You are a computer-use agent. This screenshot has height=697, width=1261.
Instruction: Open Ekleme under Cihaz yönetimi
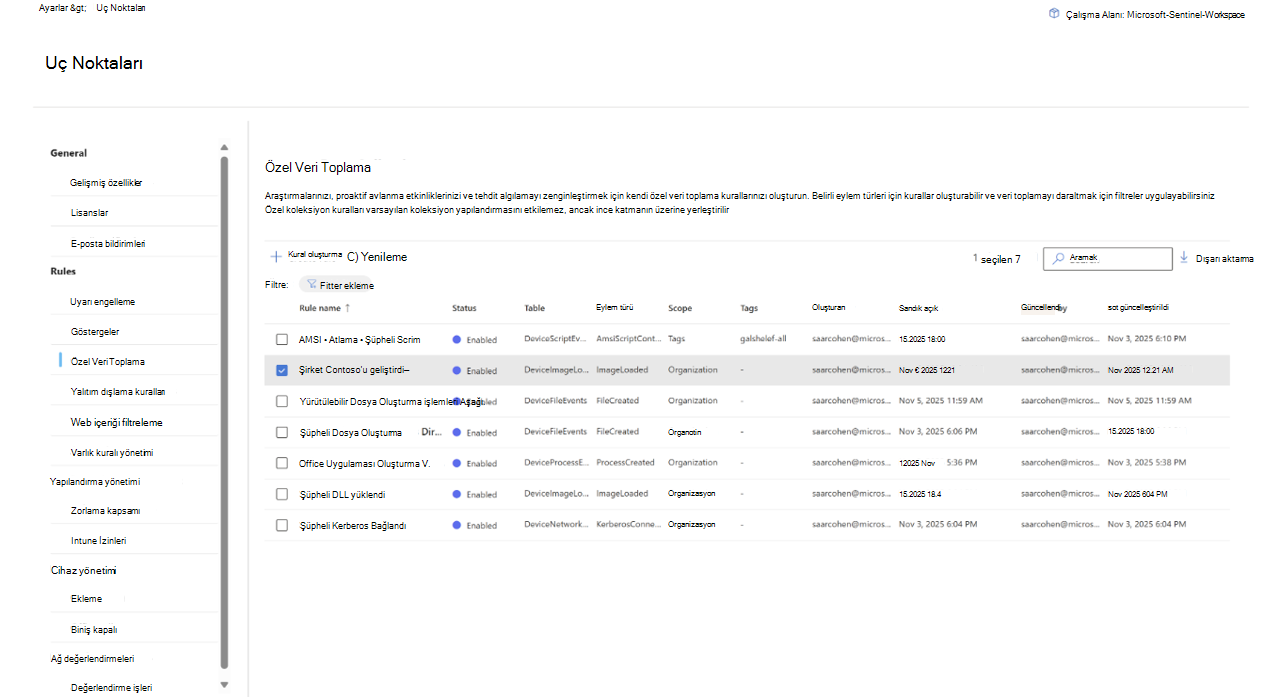(x=86, y=598)
